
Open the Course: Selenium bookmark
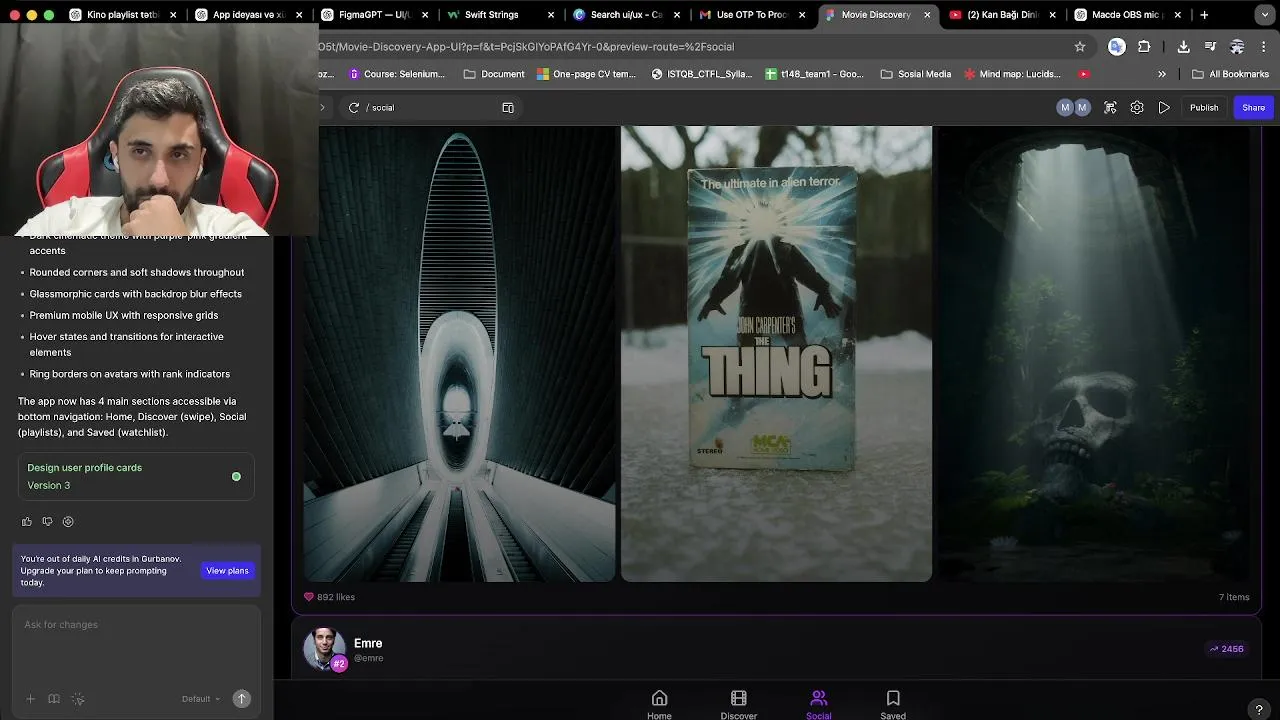[396, 74]
